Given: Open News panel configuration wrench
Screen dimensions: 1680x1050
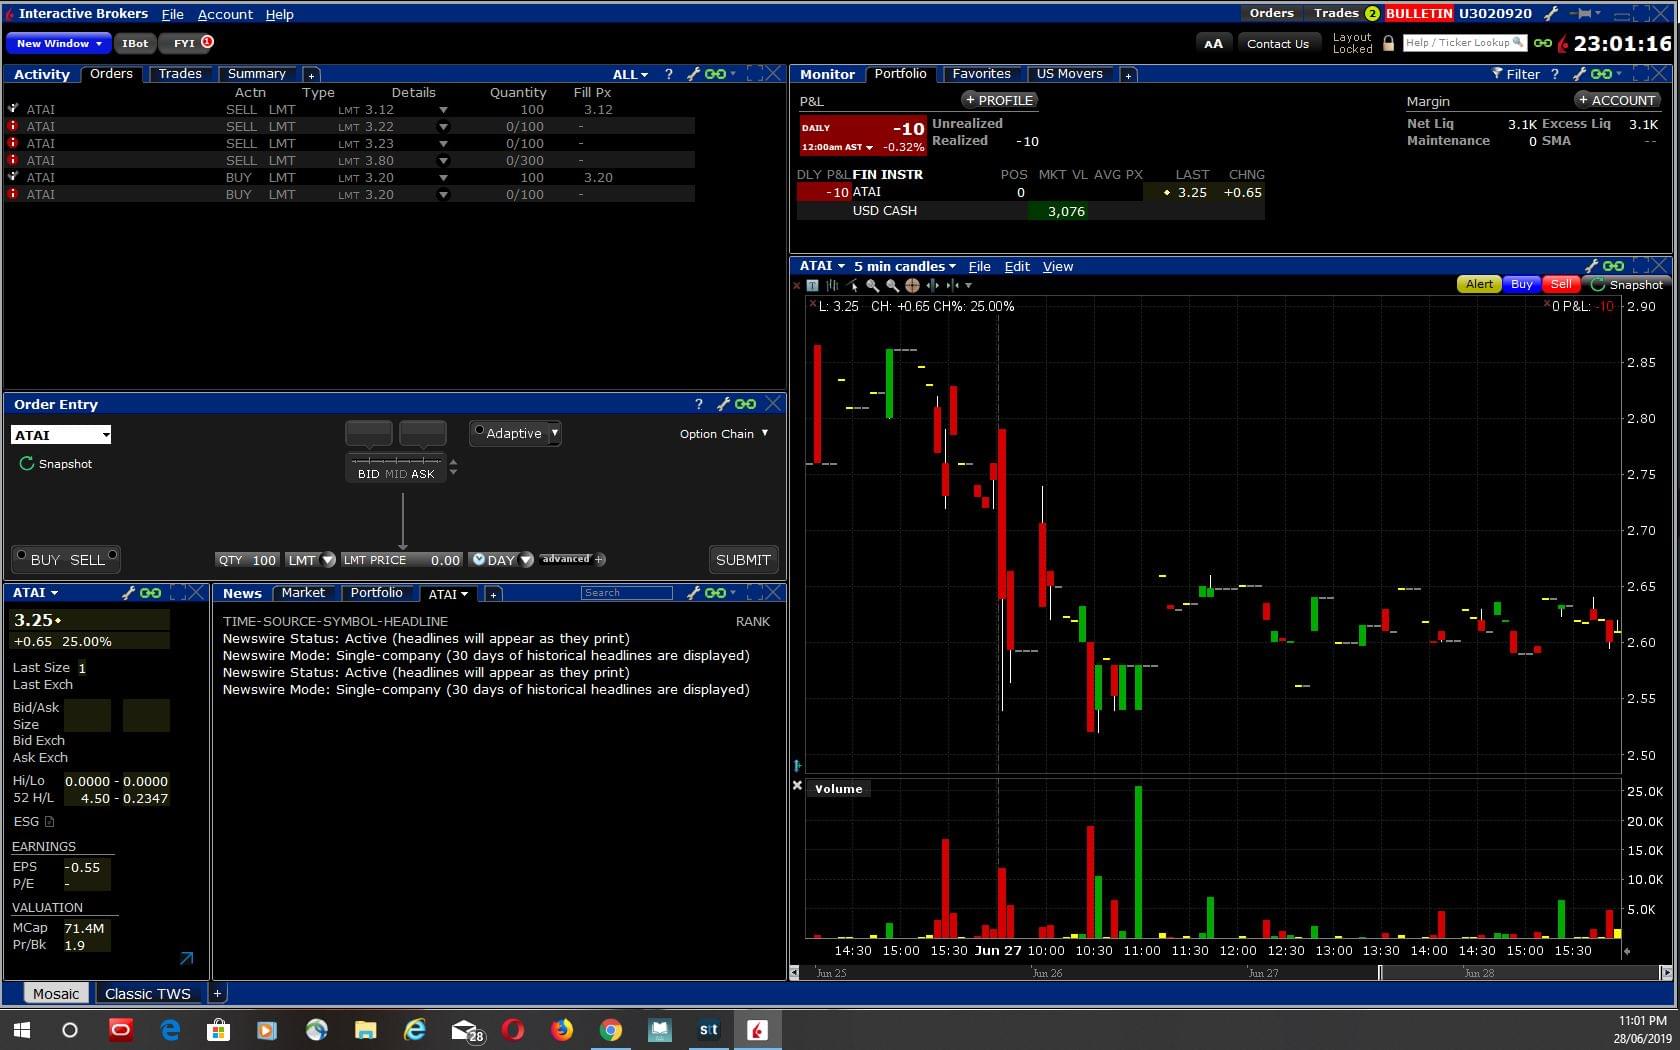Looking at the screenshot, I should tap(693, 593).
